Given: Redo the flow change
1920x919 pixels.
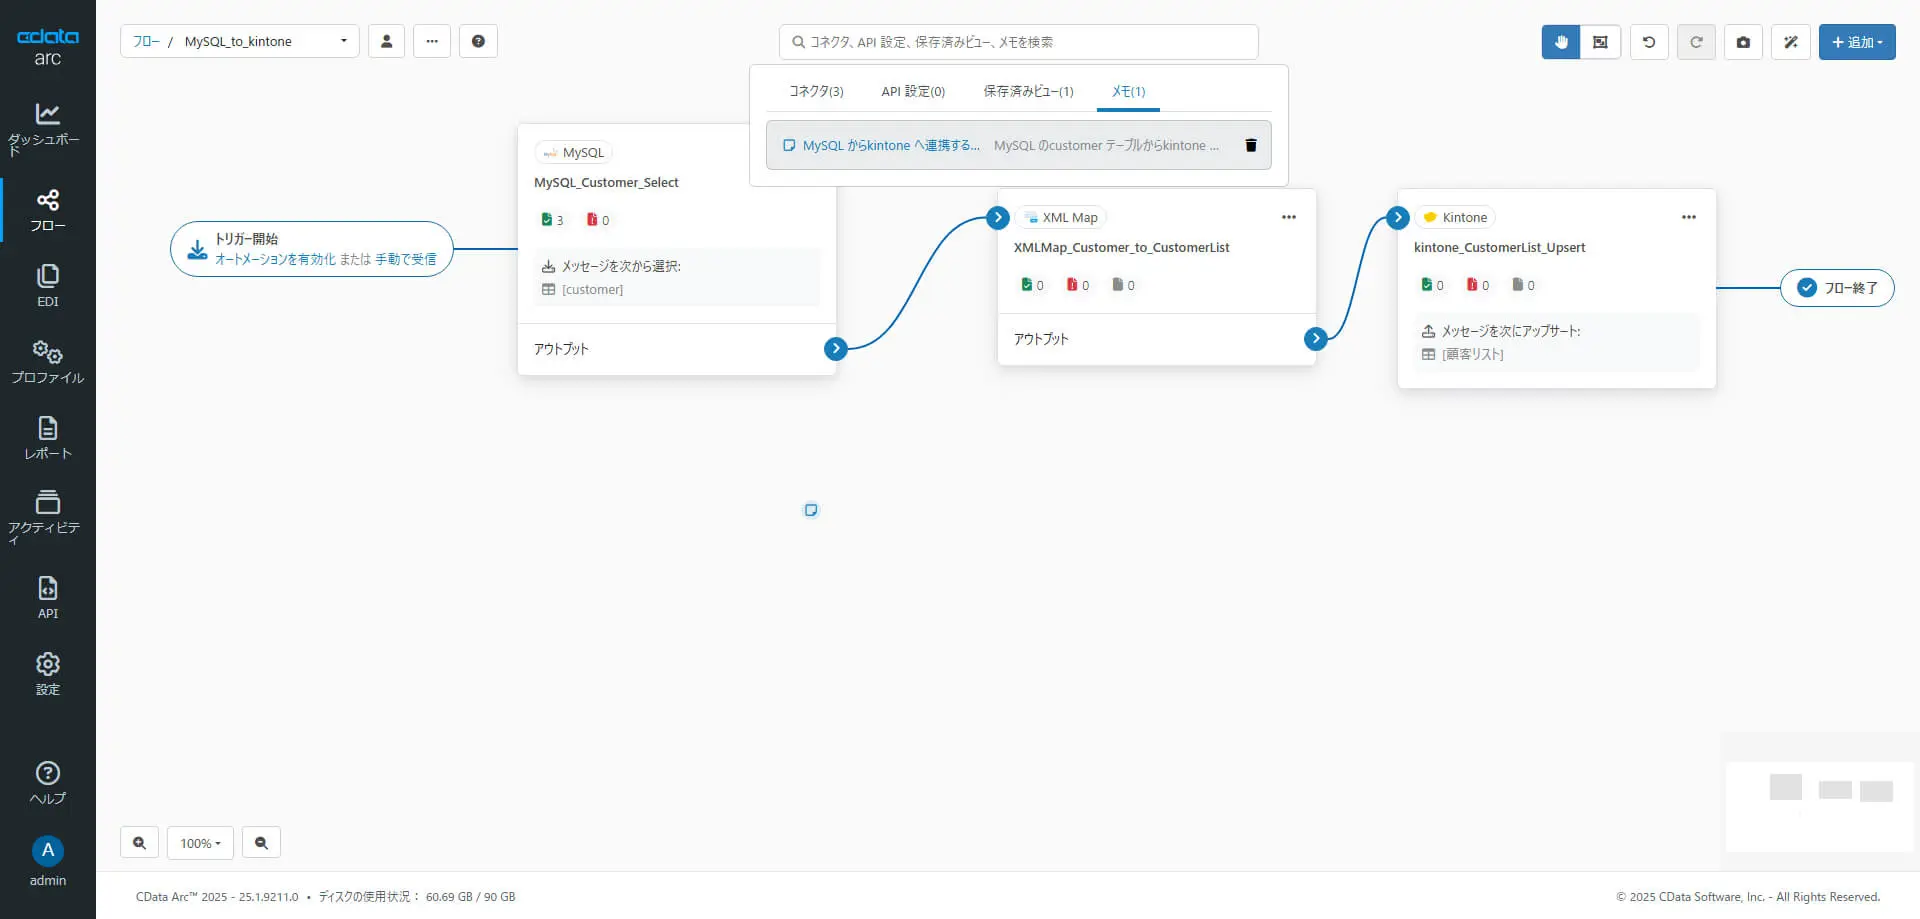Looking at the screenshot, I should coord(1696,42).
